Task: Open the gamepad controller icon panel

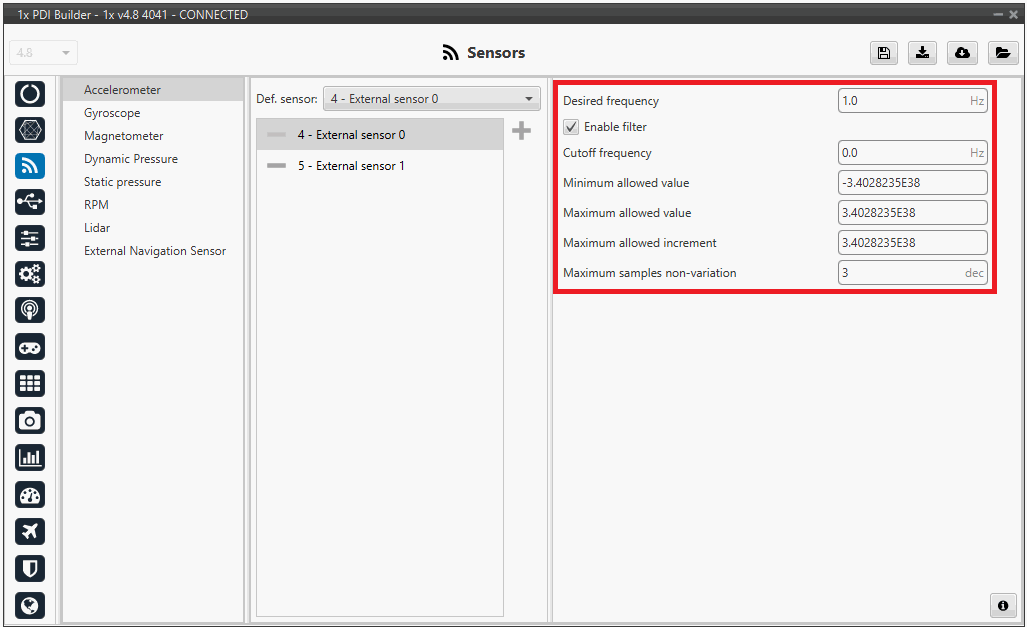Action: click(x=30, y=347)
